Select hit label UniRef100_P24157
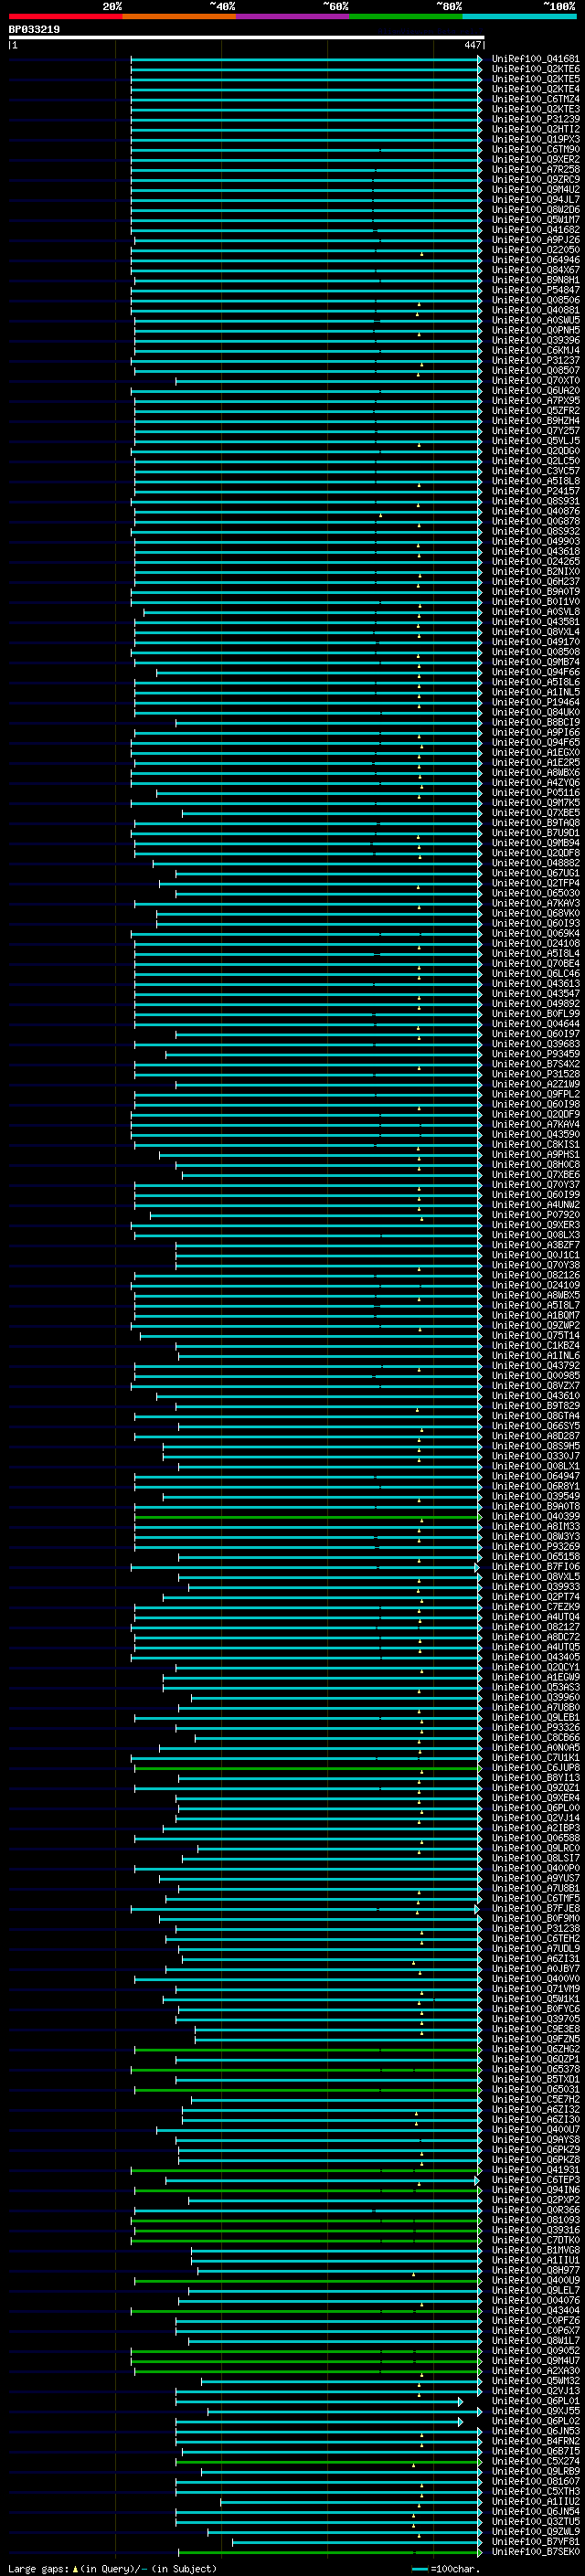The image size is (585, 2576). point(535,491)
